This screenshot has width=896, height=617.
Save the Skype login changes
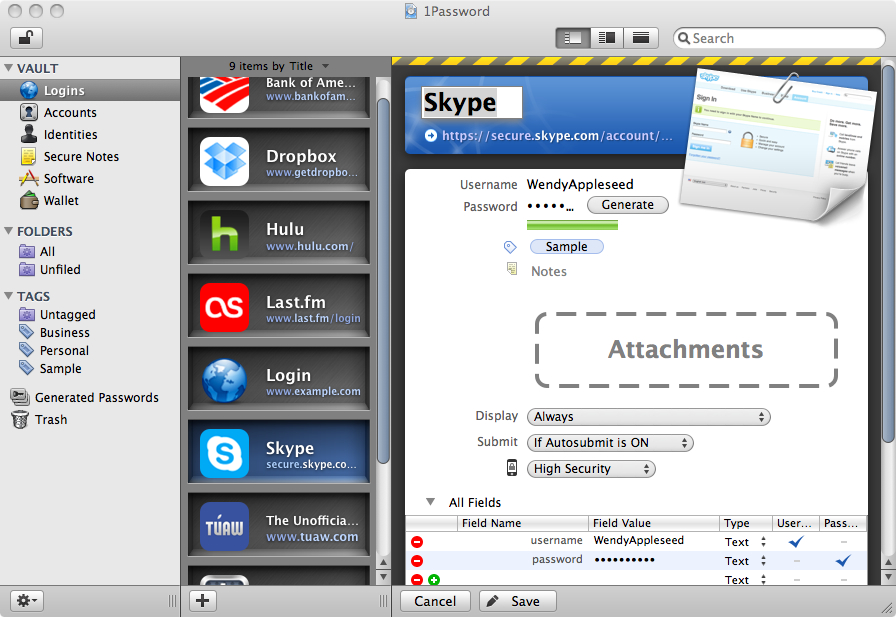(517, 601)
